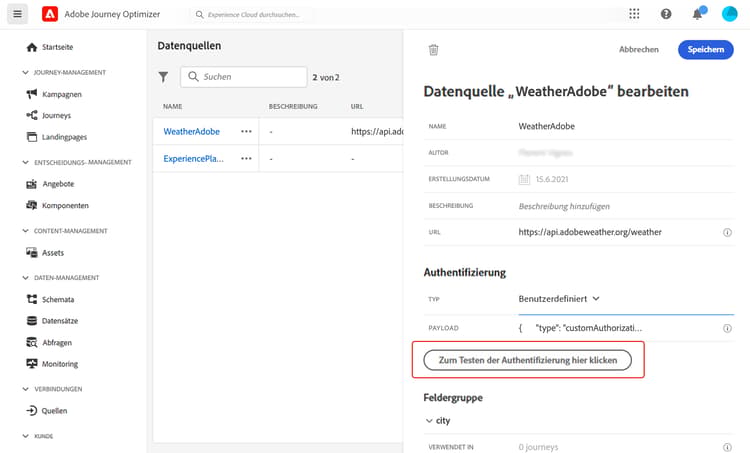The image size is (750, 453).
Task: Show info icon for Verwendet in
Action: click(727, 447)
